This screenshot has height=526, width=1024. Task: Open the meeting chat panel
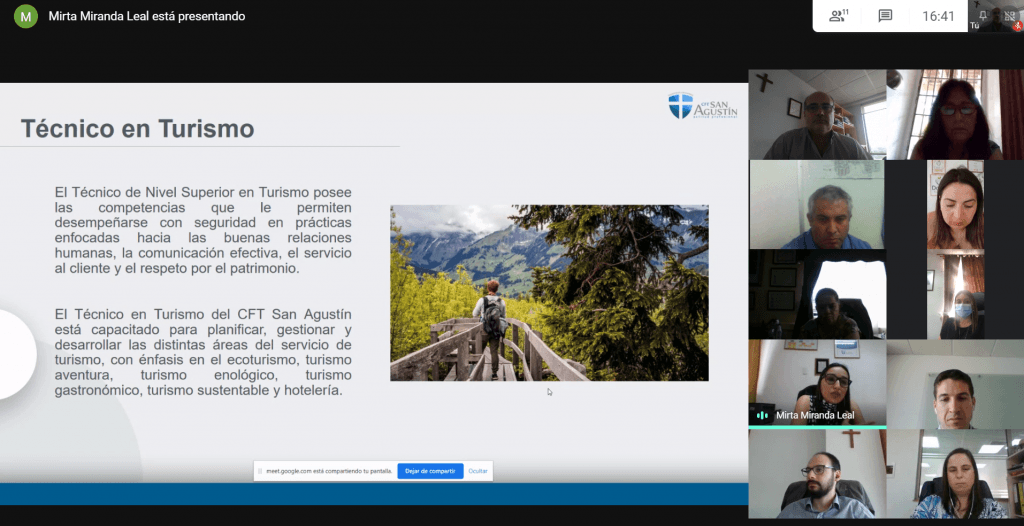[x=885, y=16]
